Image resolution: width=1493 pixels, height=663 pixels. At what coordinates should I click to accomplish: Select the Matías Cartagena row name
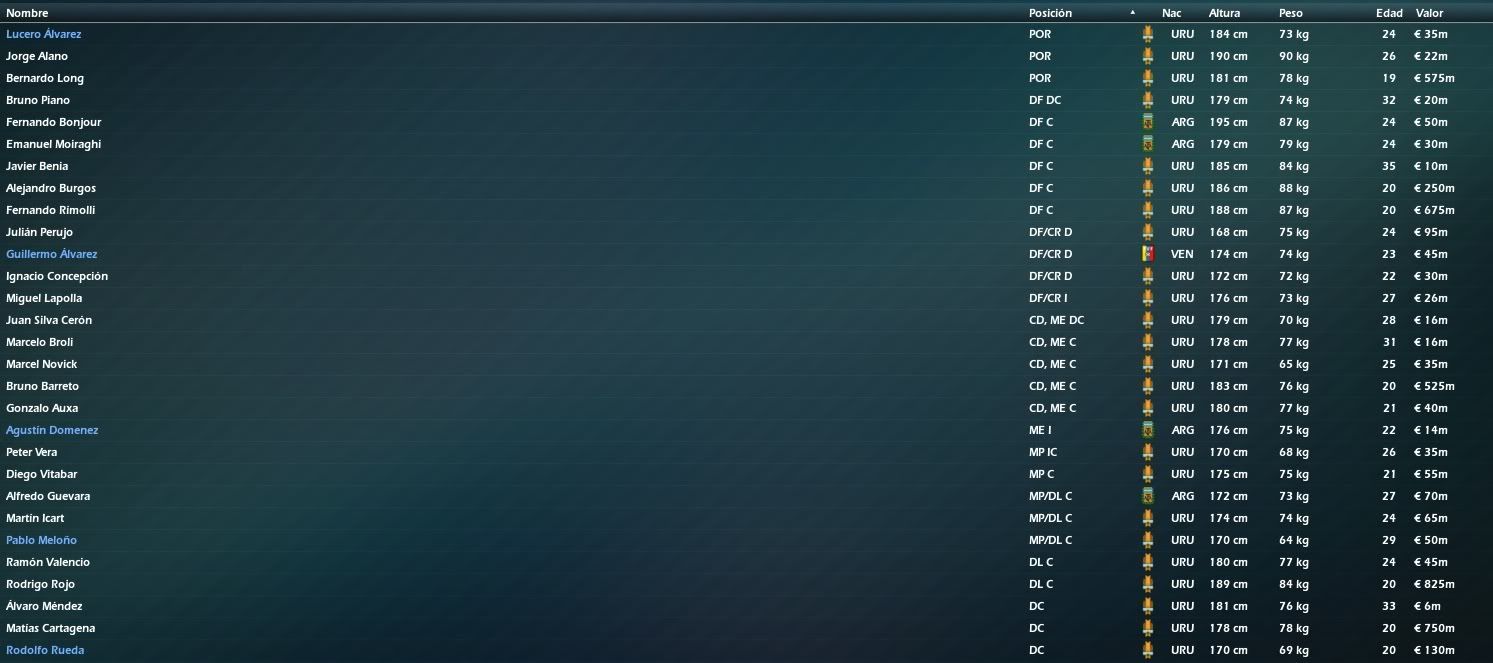point(51,628)
